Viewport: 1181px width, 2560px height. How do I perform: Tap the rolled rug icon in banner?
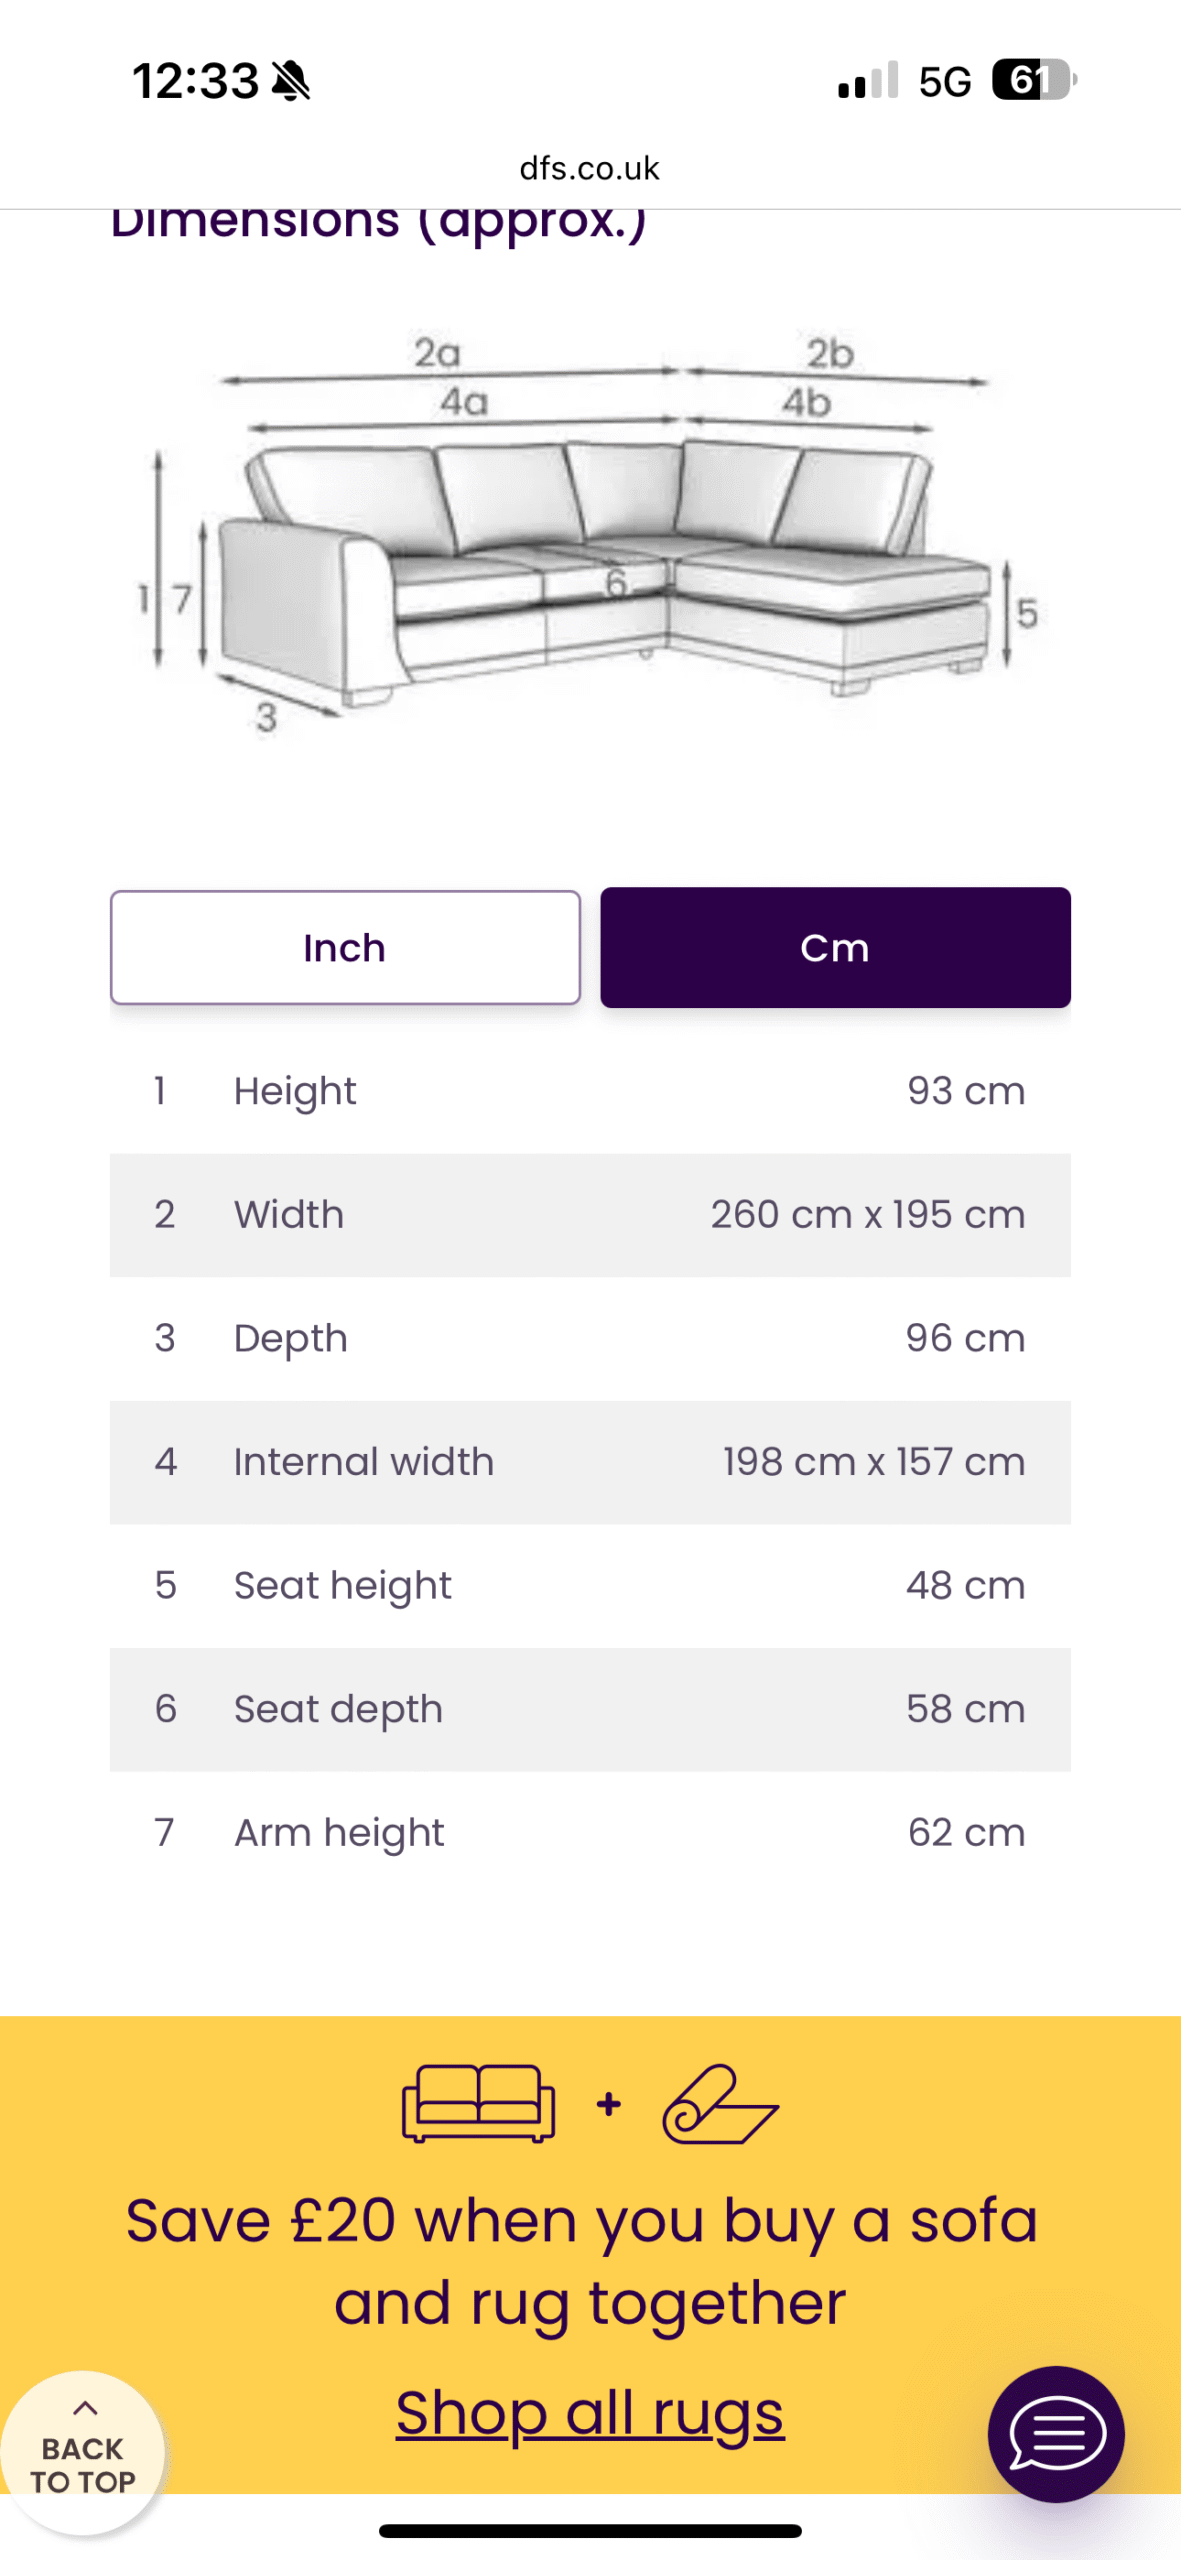click(720, 2103)
